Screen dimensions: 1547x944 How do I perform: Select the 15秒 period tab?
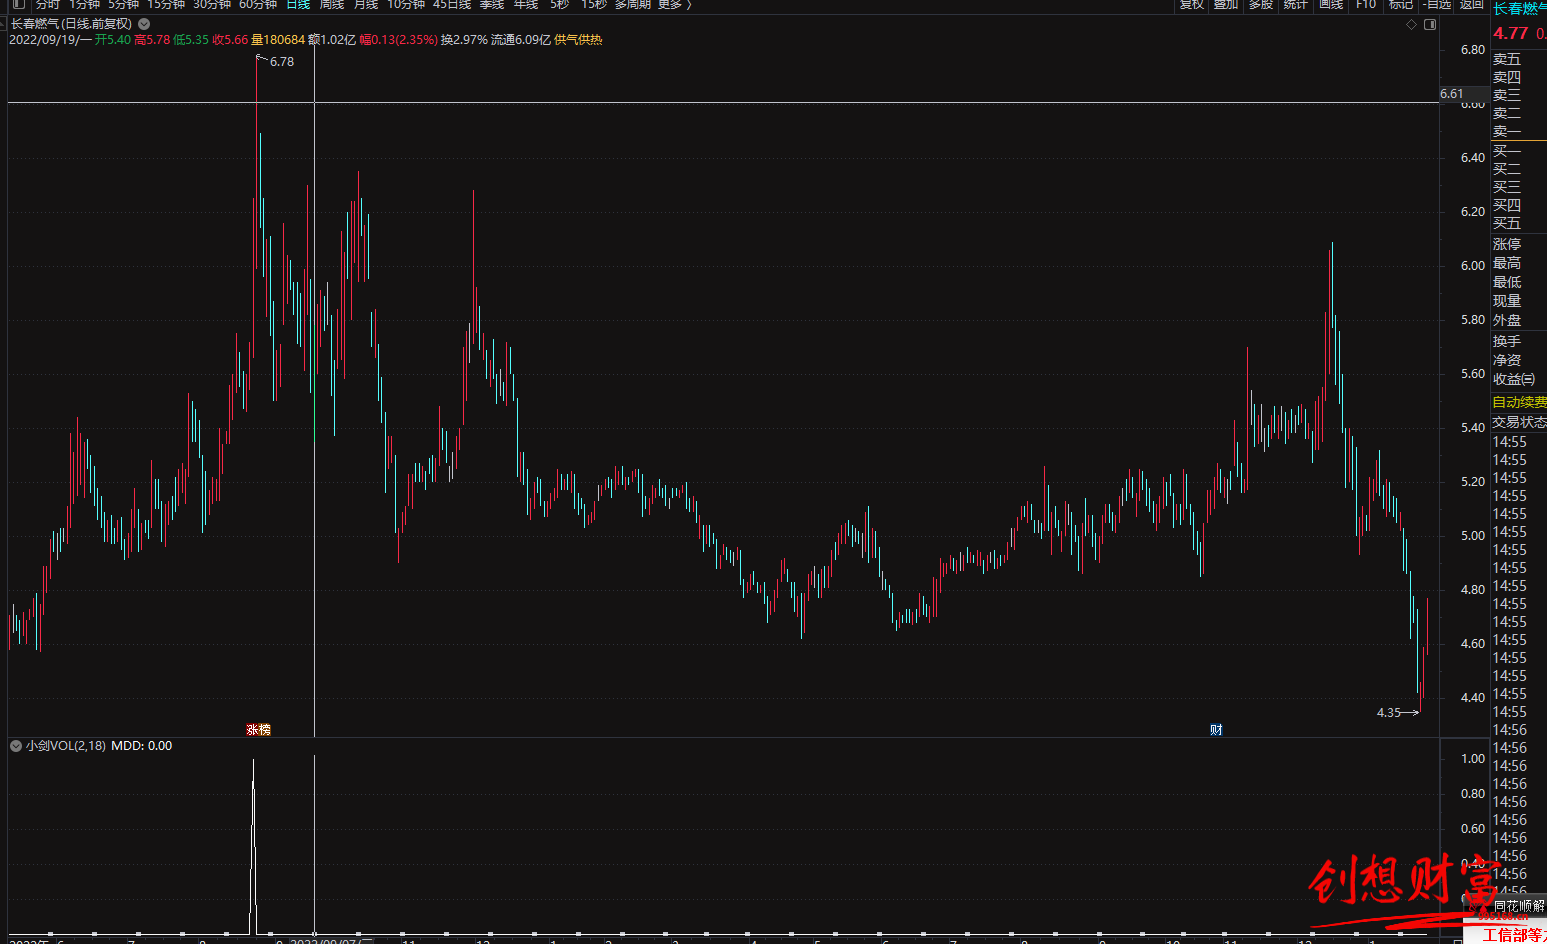click(594, 5)
